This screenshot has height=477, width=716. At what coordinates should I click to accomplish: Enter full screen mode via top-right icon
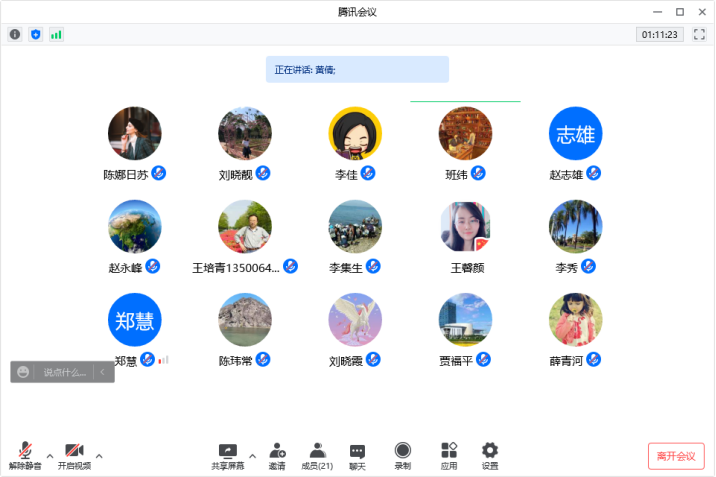(x=699, y=34)
